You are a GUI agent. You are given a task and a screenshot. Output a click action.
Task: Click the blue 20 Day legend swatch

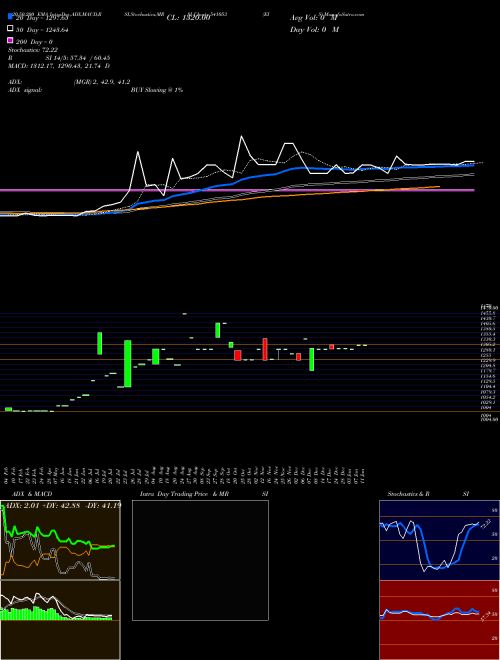[10, 17]
